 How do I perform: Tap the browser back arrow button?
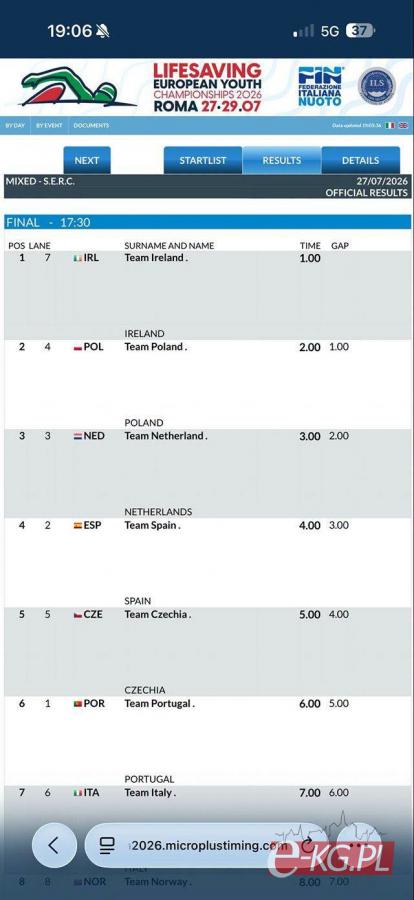[54, 845]
